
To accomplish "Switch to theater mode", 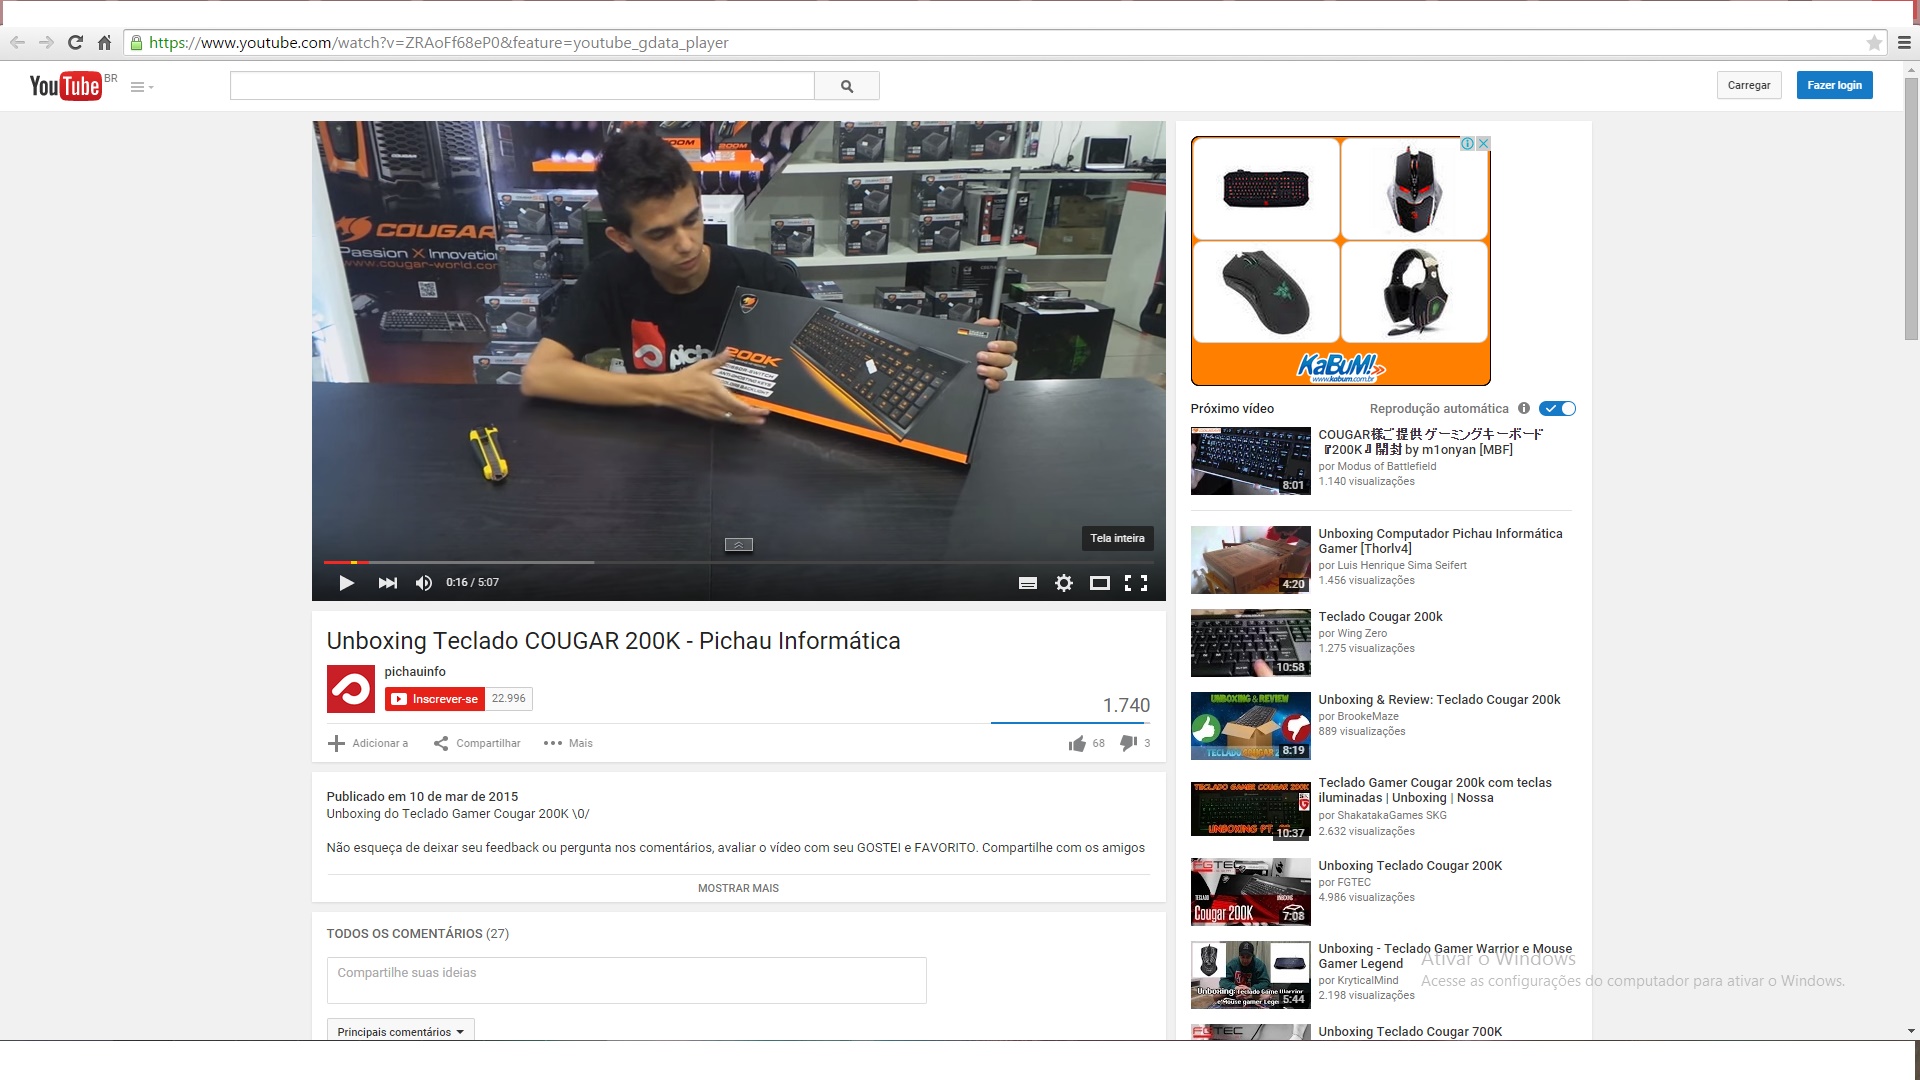I will coord(1100,583).
